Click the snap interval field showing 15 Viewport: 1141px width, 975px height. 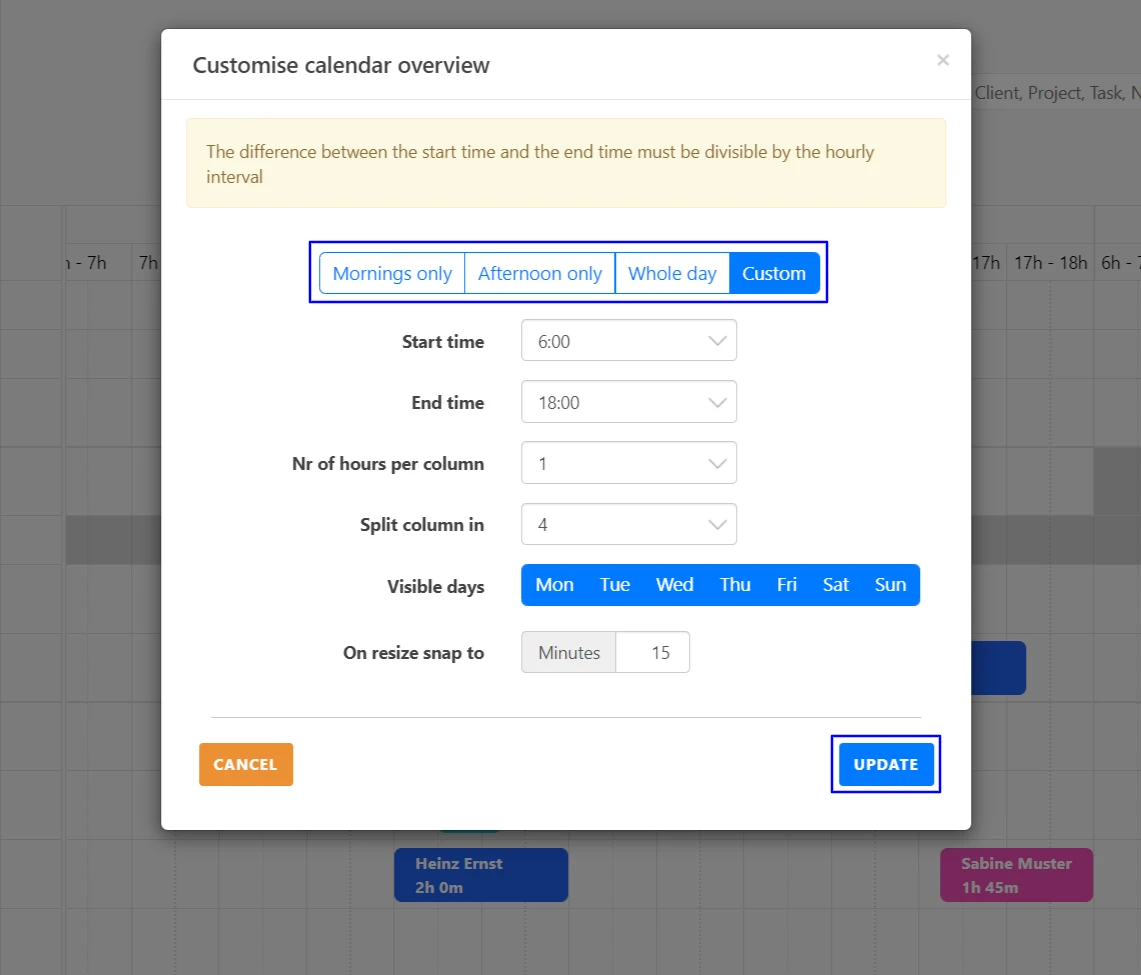pyautogui.click(x=652, y=652)
